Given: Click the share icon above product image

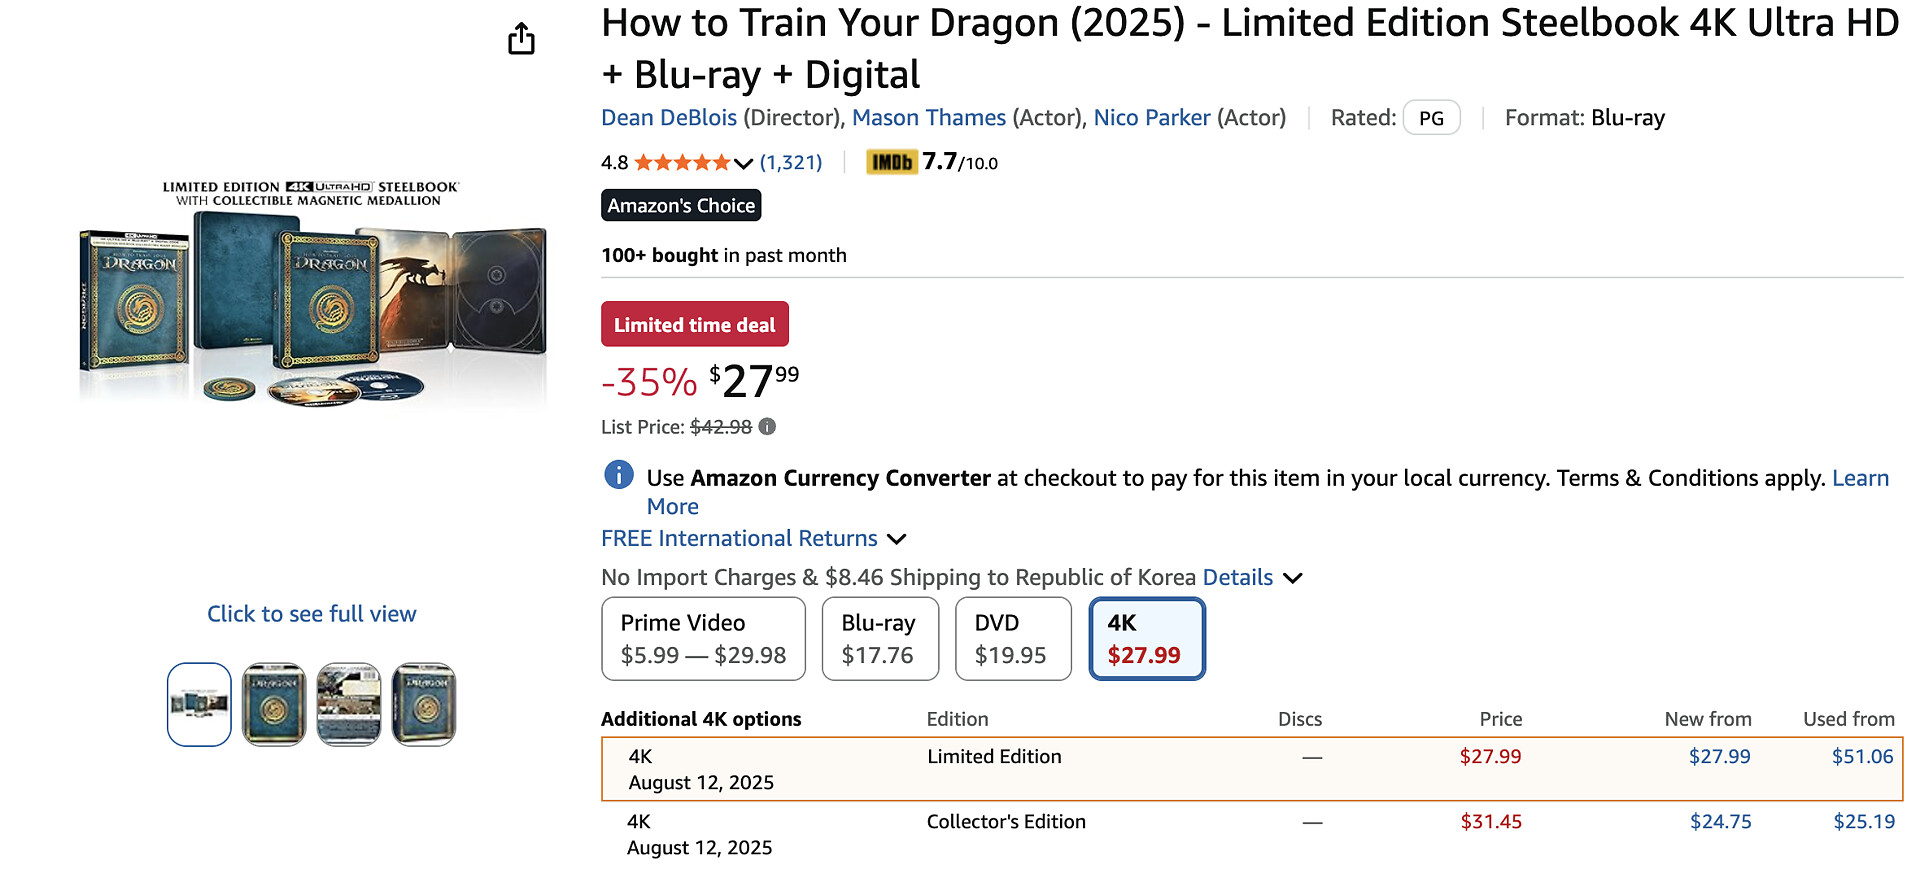Looking at the screenshot, I should [x=521, y=39].
